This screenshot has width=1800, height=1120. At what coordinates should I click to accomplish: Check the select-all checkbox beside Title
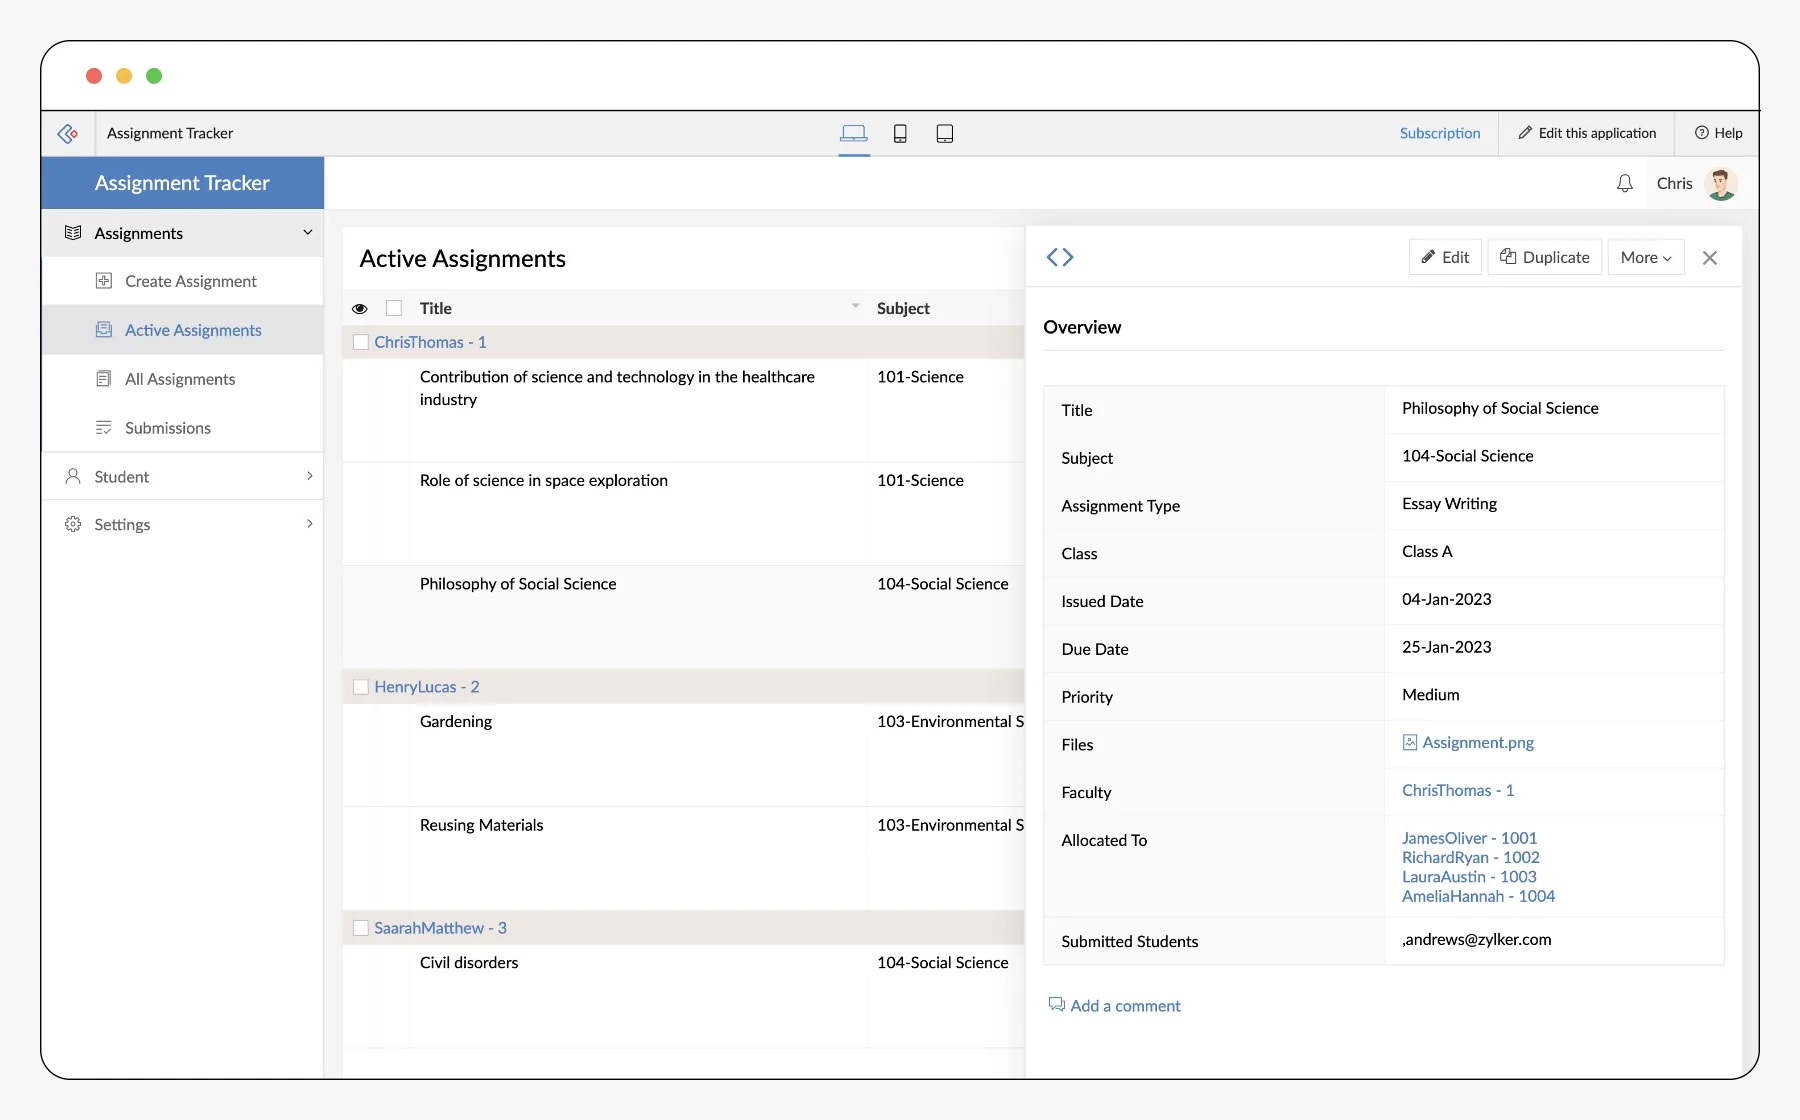[x=394, y=308]
